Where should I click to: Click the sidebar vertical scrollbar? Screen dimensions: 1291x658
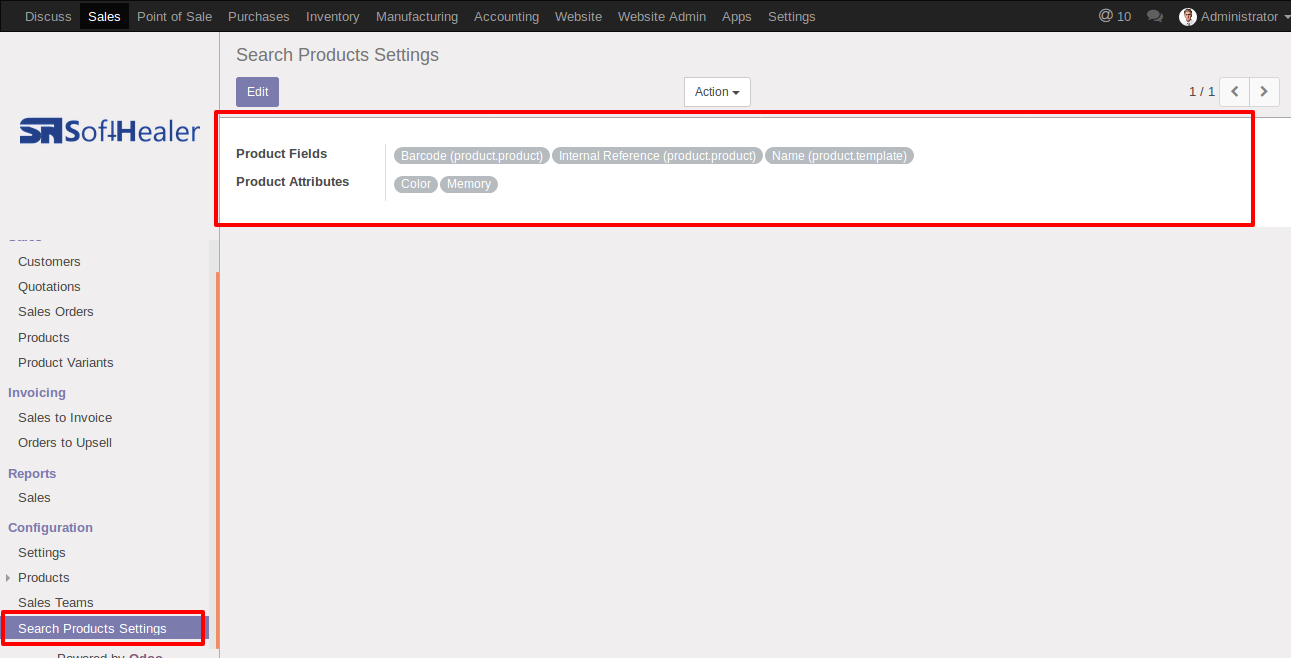tap(217, 460)
